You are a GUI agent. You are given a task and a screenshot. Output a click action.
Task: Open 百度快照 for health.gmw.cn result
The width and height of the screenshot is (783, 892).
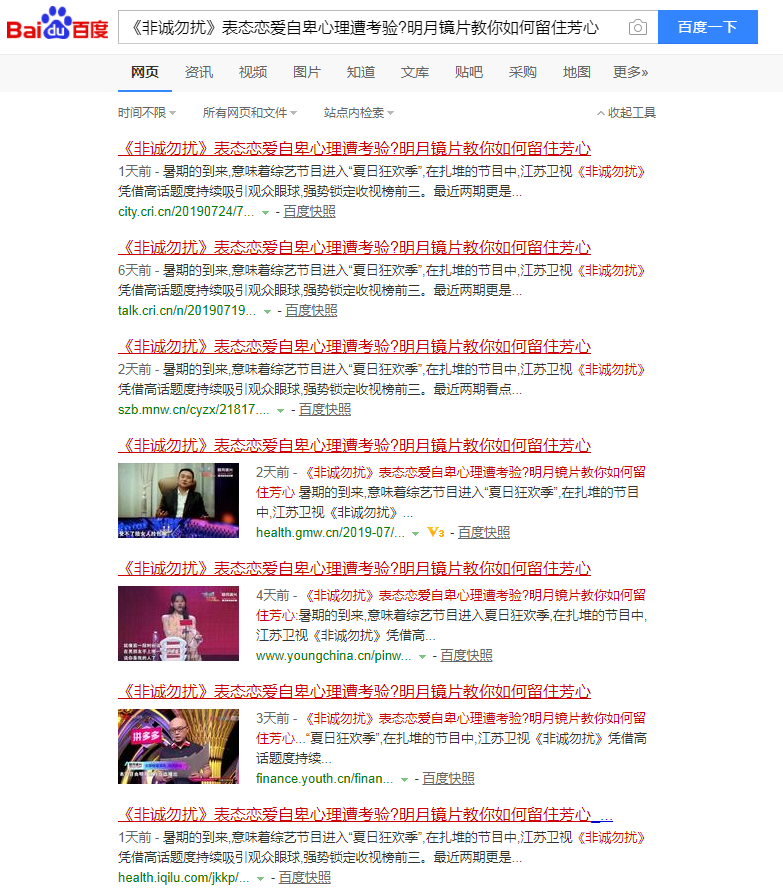click(x=484, y=532)
